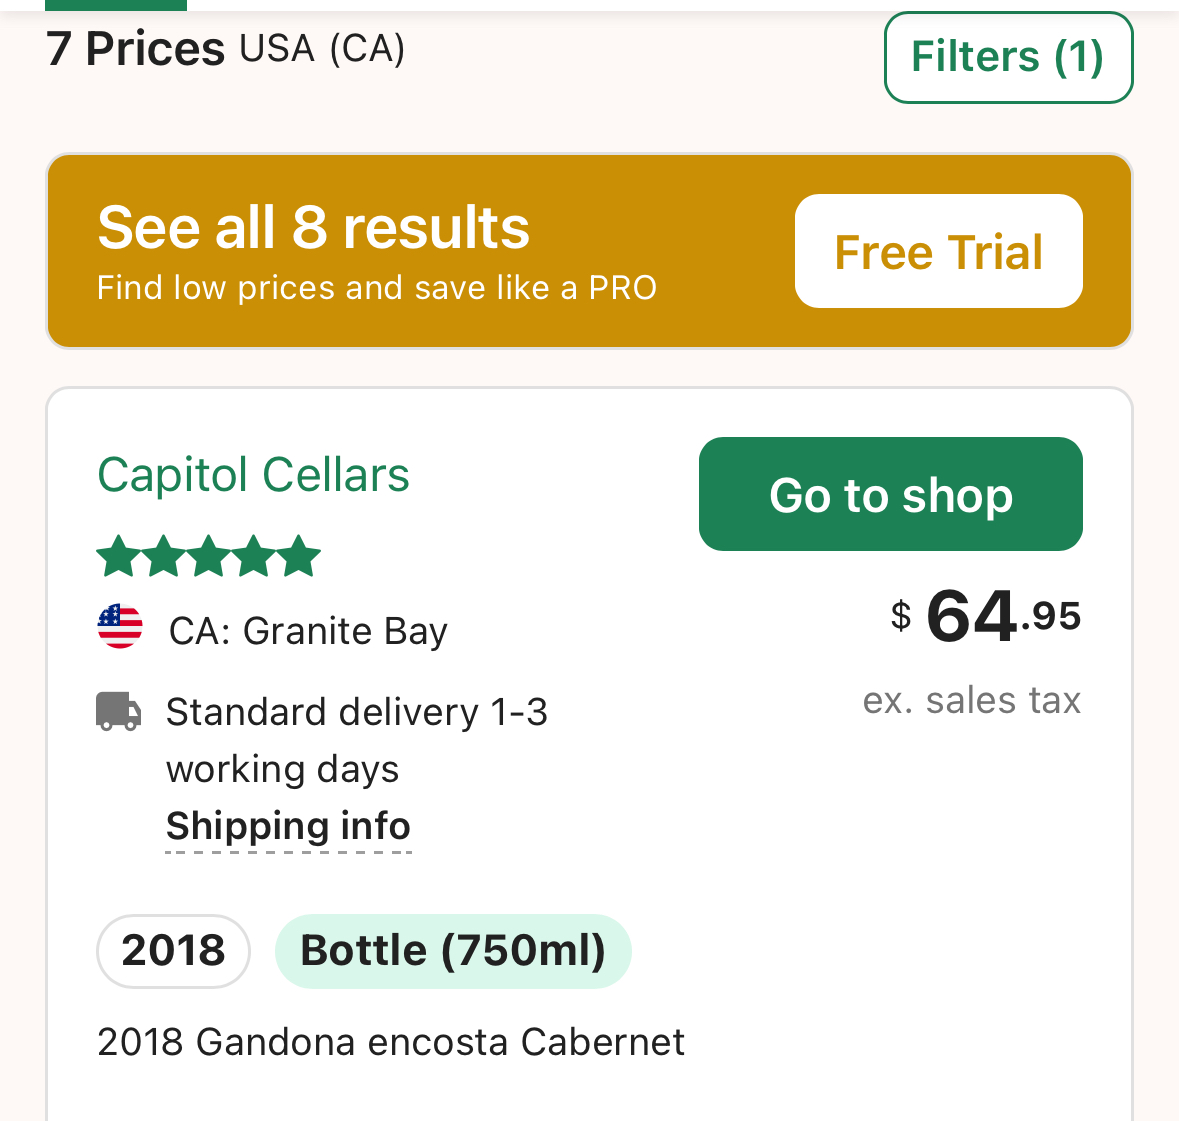Click the 7 Prices heading
This screenshot has height=1121, width=1179.
click(136, 48)
